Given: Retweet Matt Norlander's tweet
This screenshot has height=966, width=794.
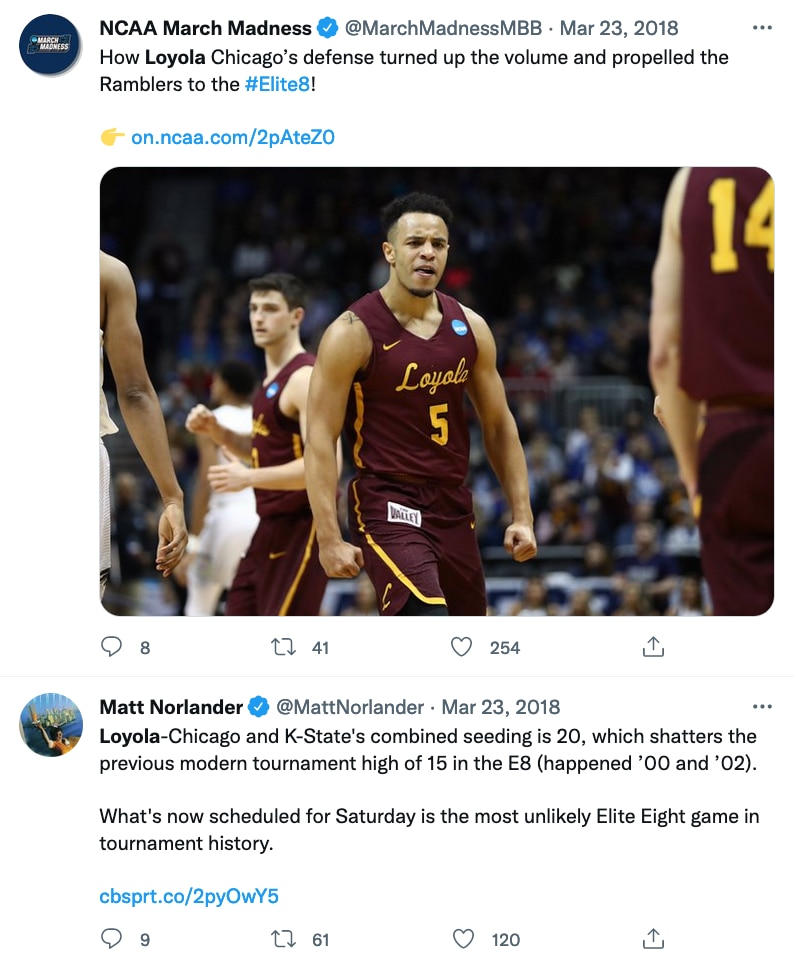Looking at the screenshot, I should point(285,939).
